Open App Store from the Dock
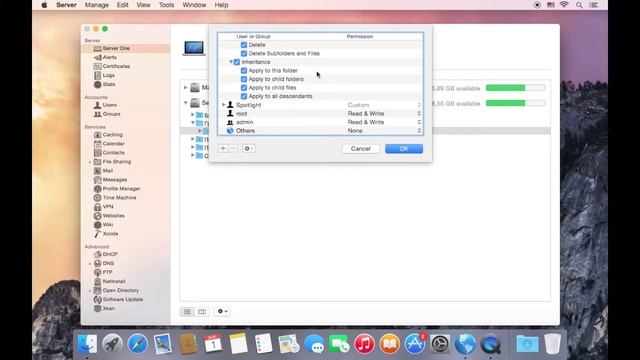Screen dimensions: 640x360 [415, 344]
